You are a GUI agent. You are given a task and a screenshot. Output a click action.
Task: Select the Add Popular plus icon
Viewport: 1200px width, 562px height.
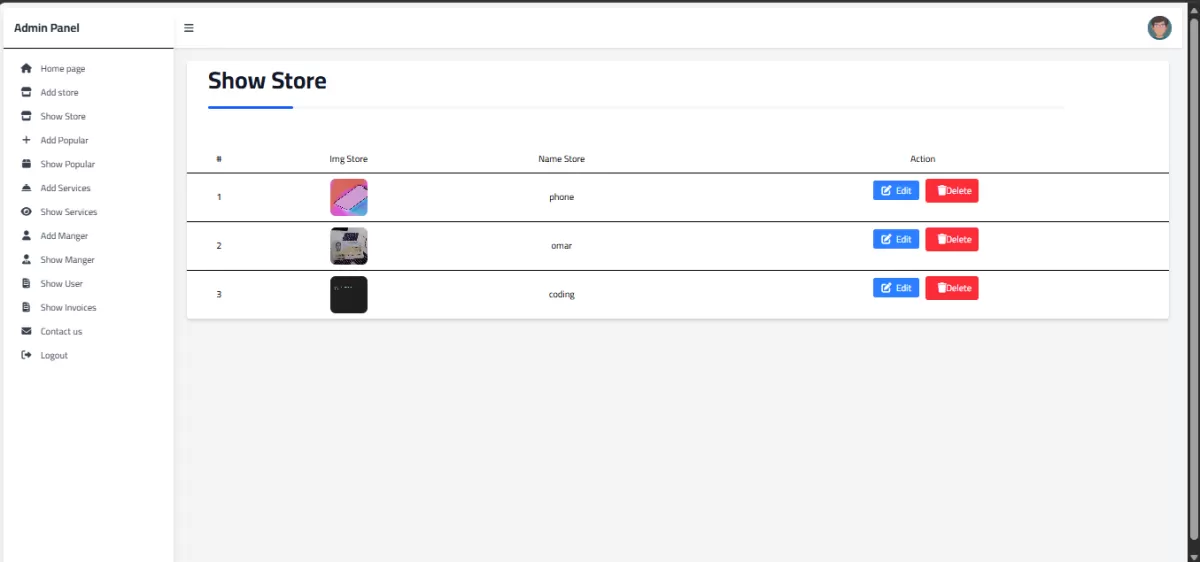tap(27, 140)
